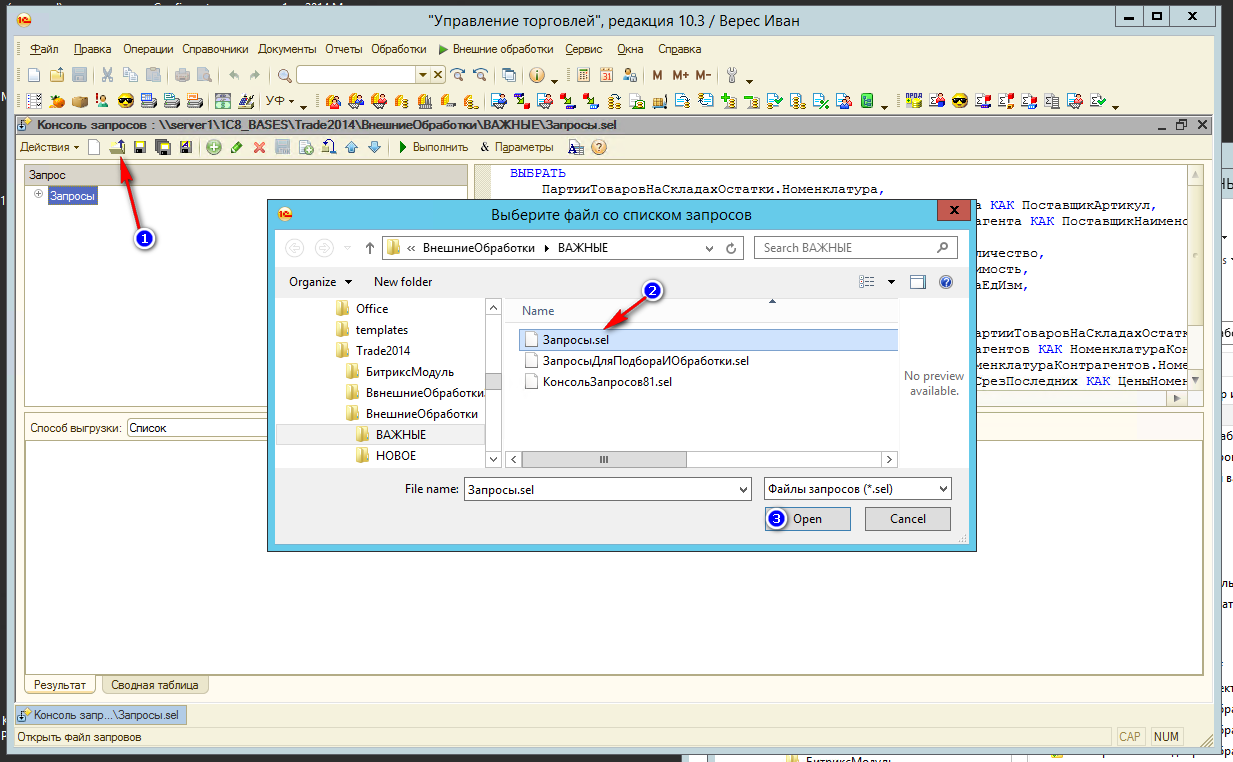Click the green pencil edit query icon
The image size is (1233, 762).
pyautogui.click(x=236, y=147)
